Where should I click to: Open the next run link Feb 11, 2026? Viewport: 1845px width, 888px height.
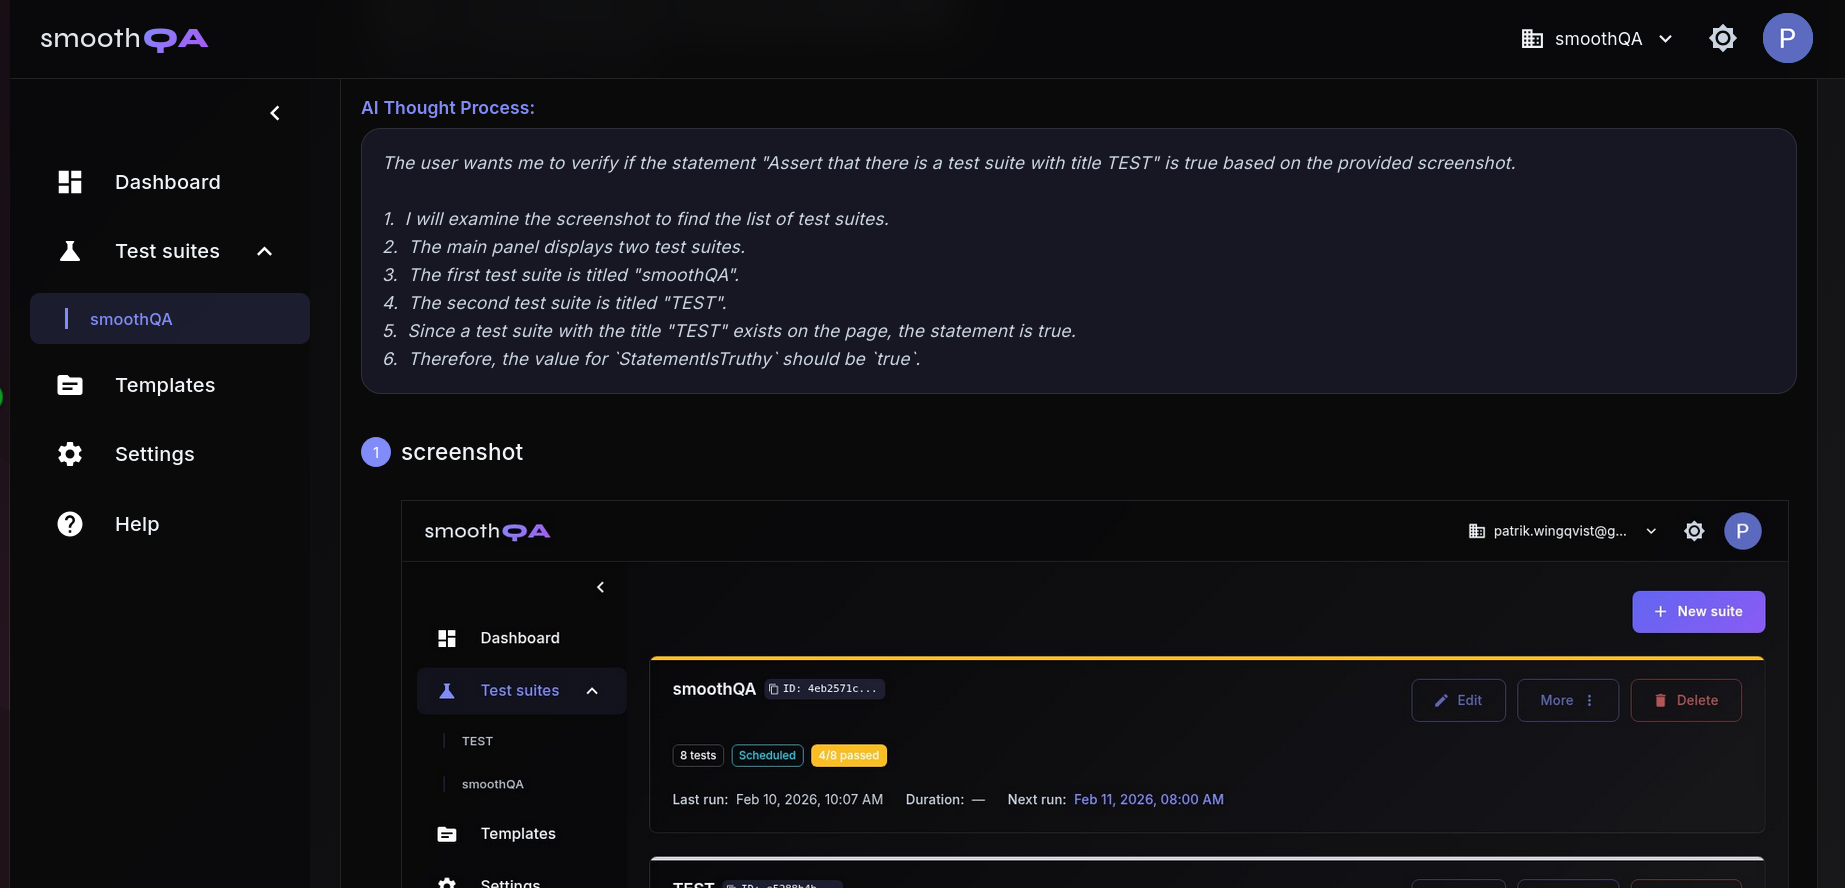point(1148,799)
